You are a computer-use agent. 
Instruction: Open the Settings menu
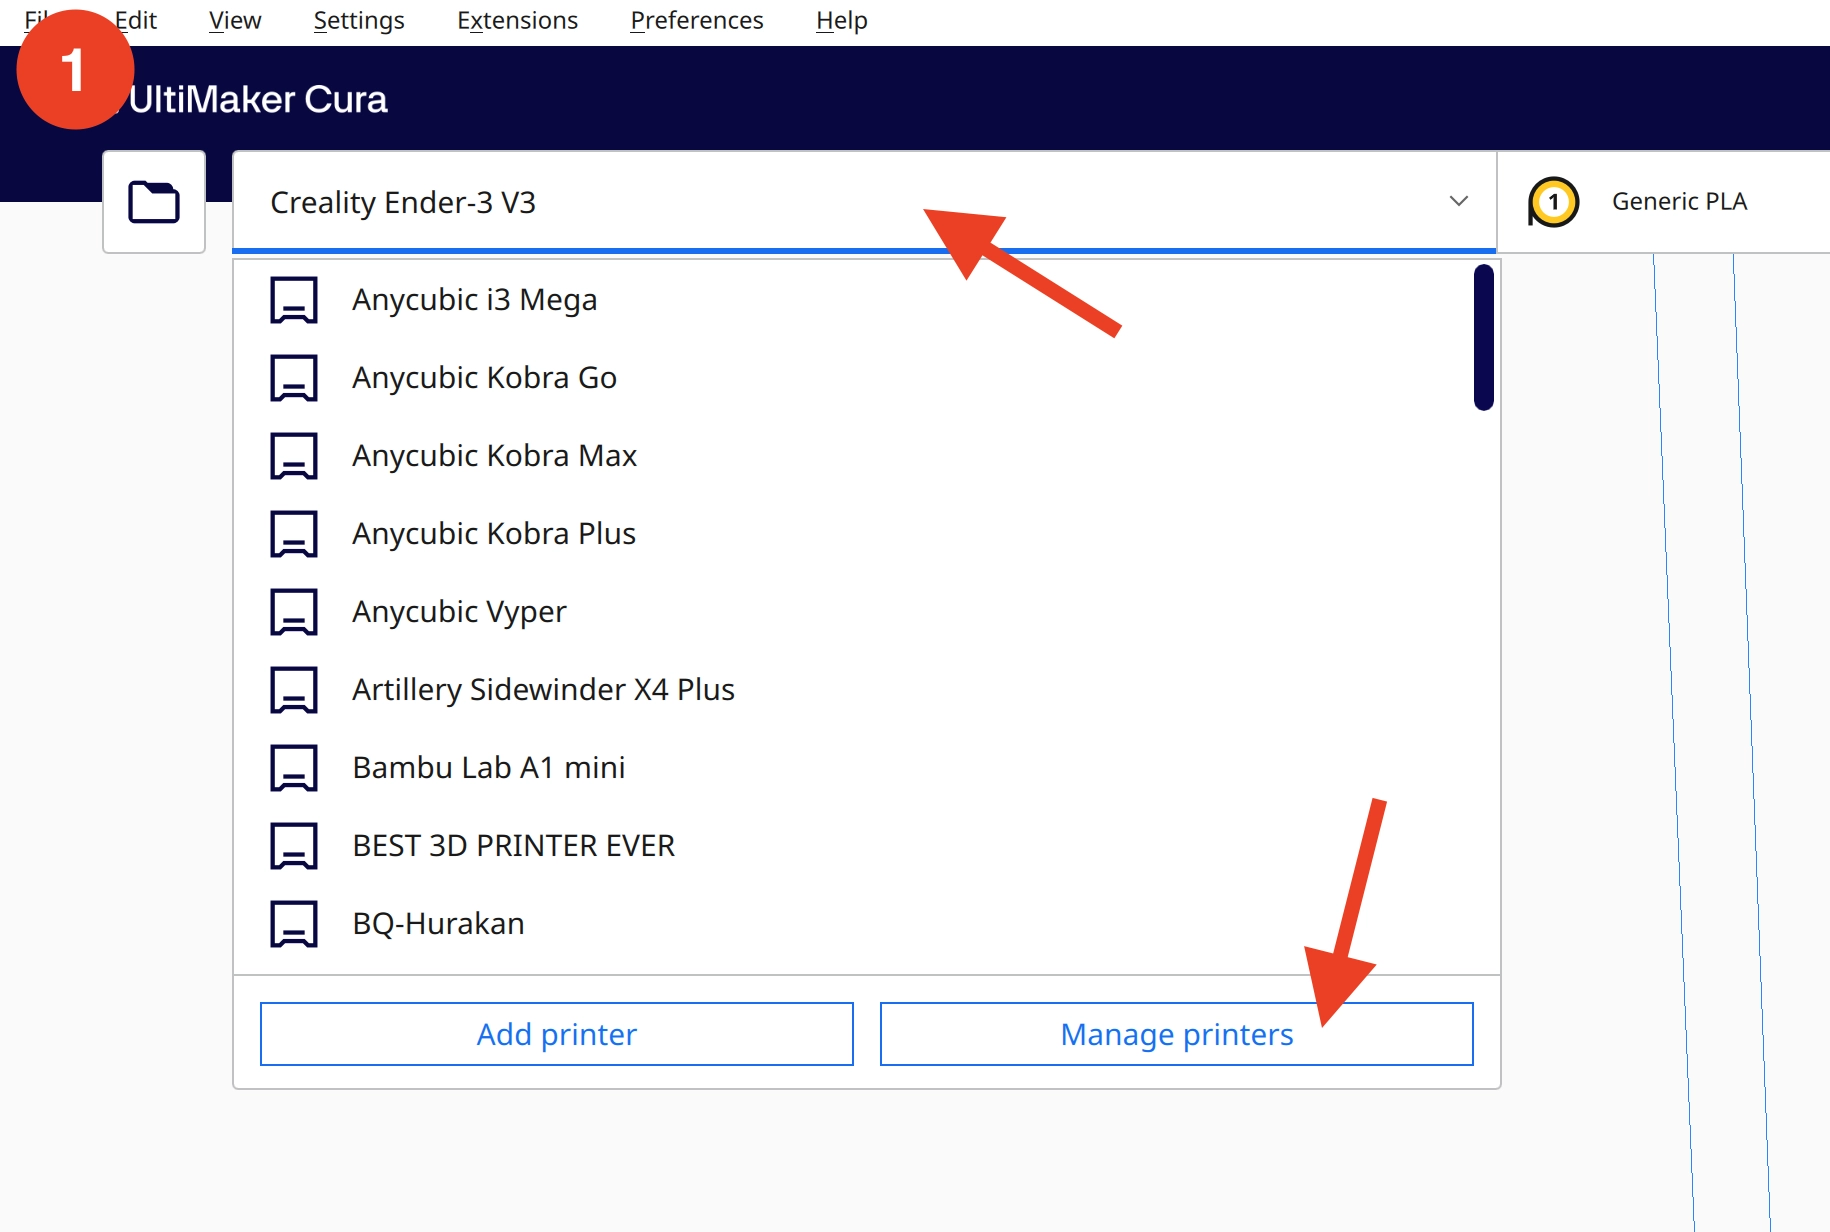tap(359, 20)
